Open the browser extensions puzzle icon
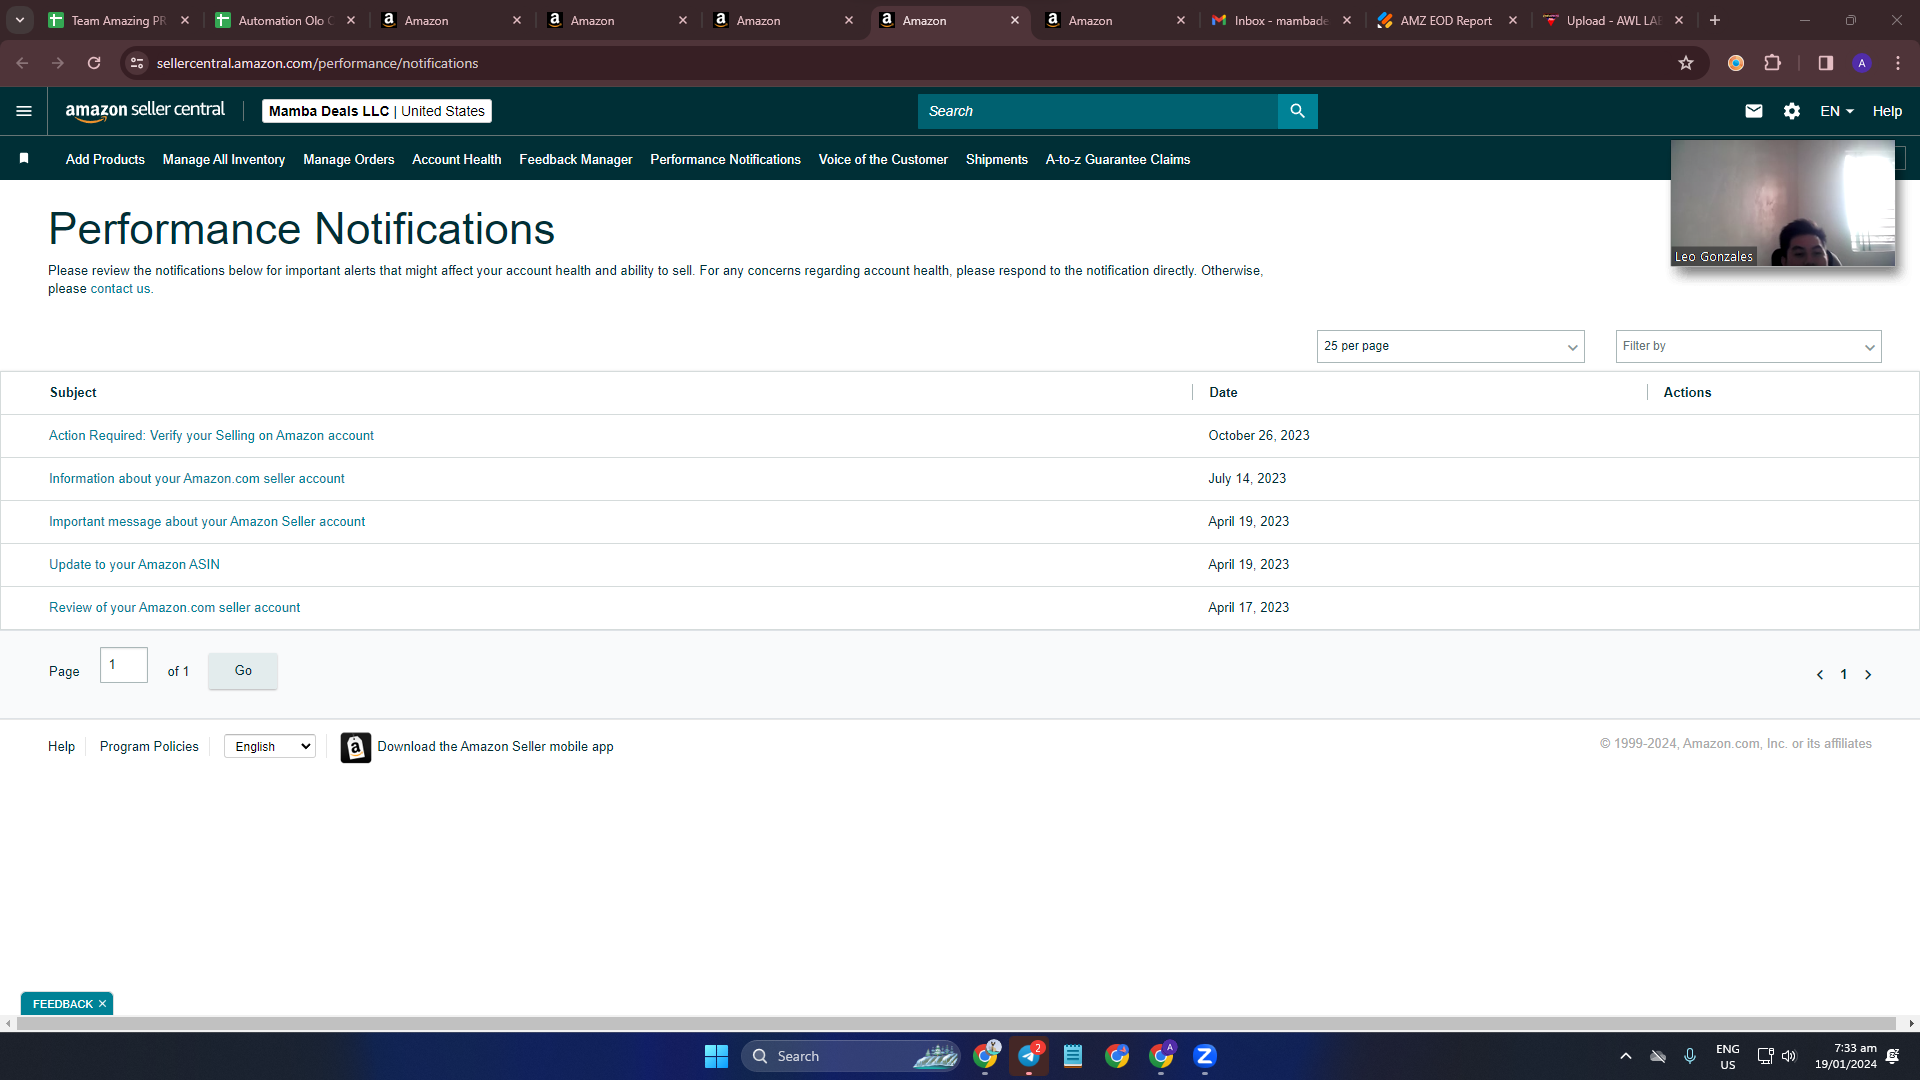 [1773, 63]
